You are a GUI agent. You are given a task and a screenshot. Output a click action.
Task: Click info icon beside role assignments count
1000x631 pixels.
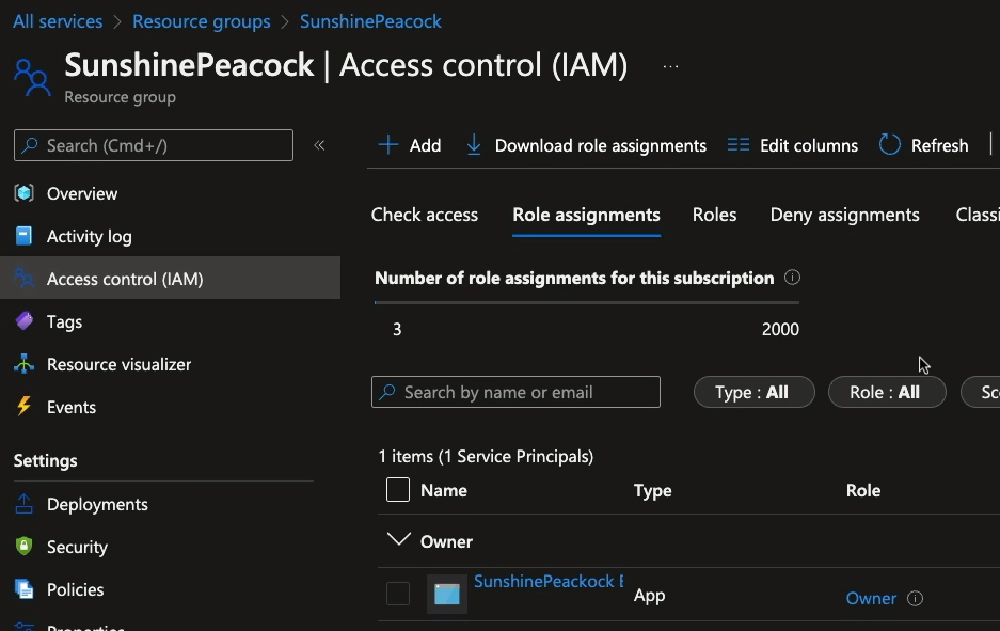792,277
